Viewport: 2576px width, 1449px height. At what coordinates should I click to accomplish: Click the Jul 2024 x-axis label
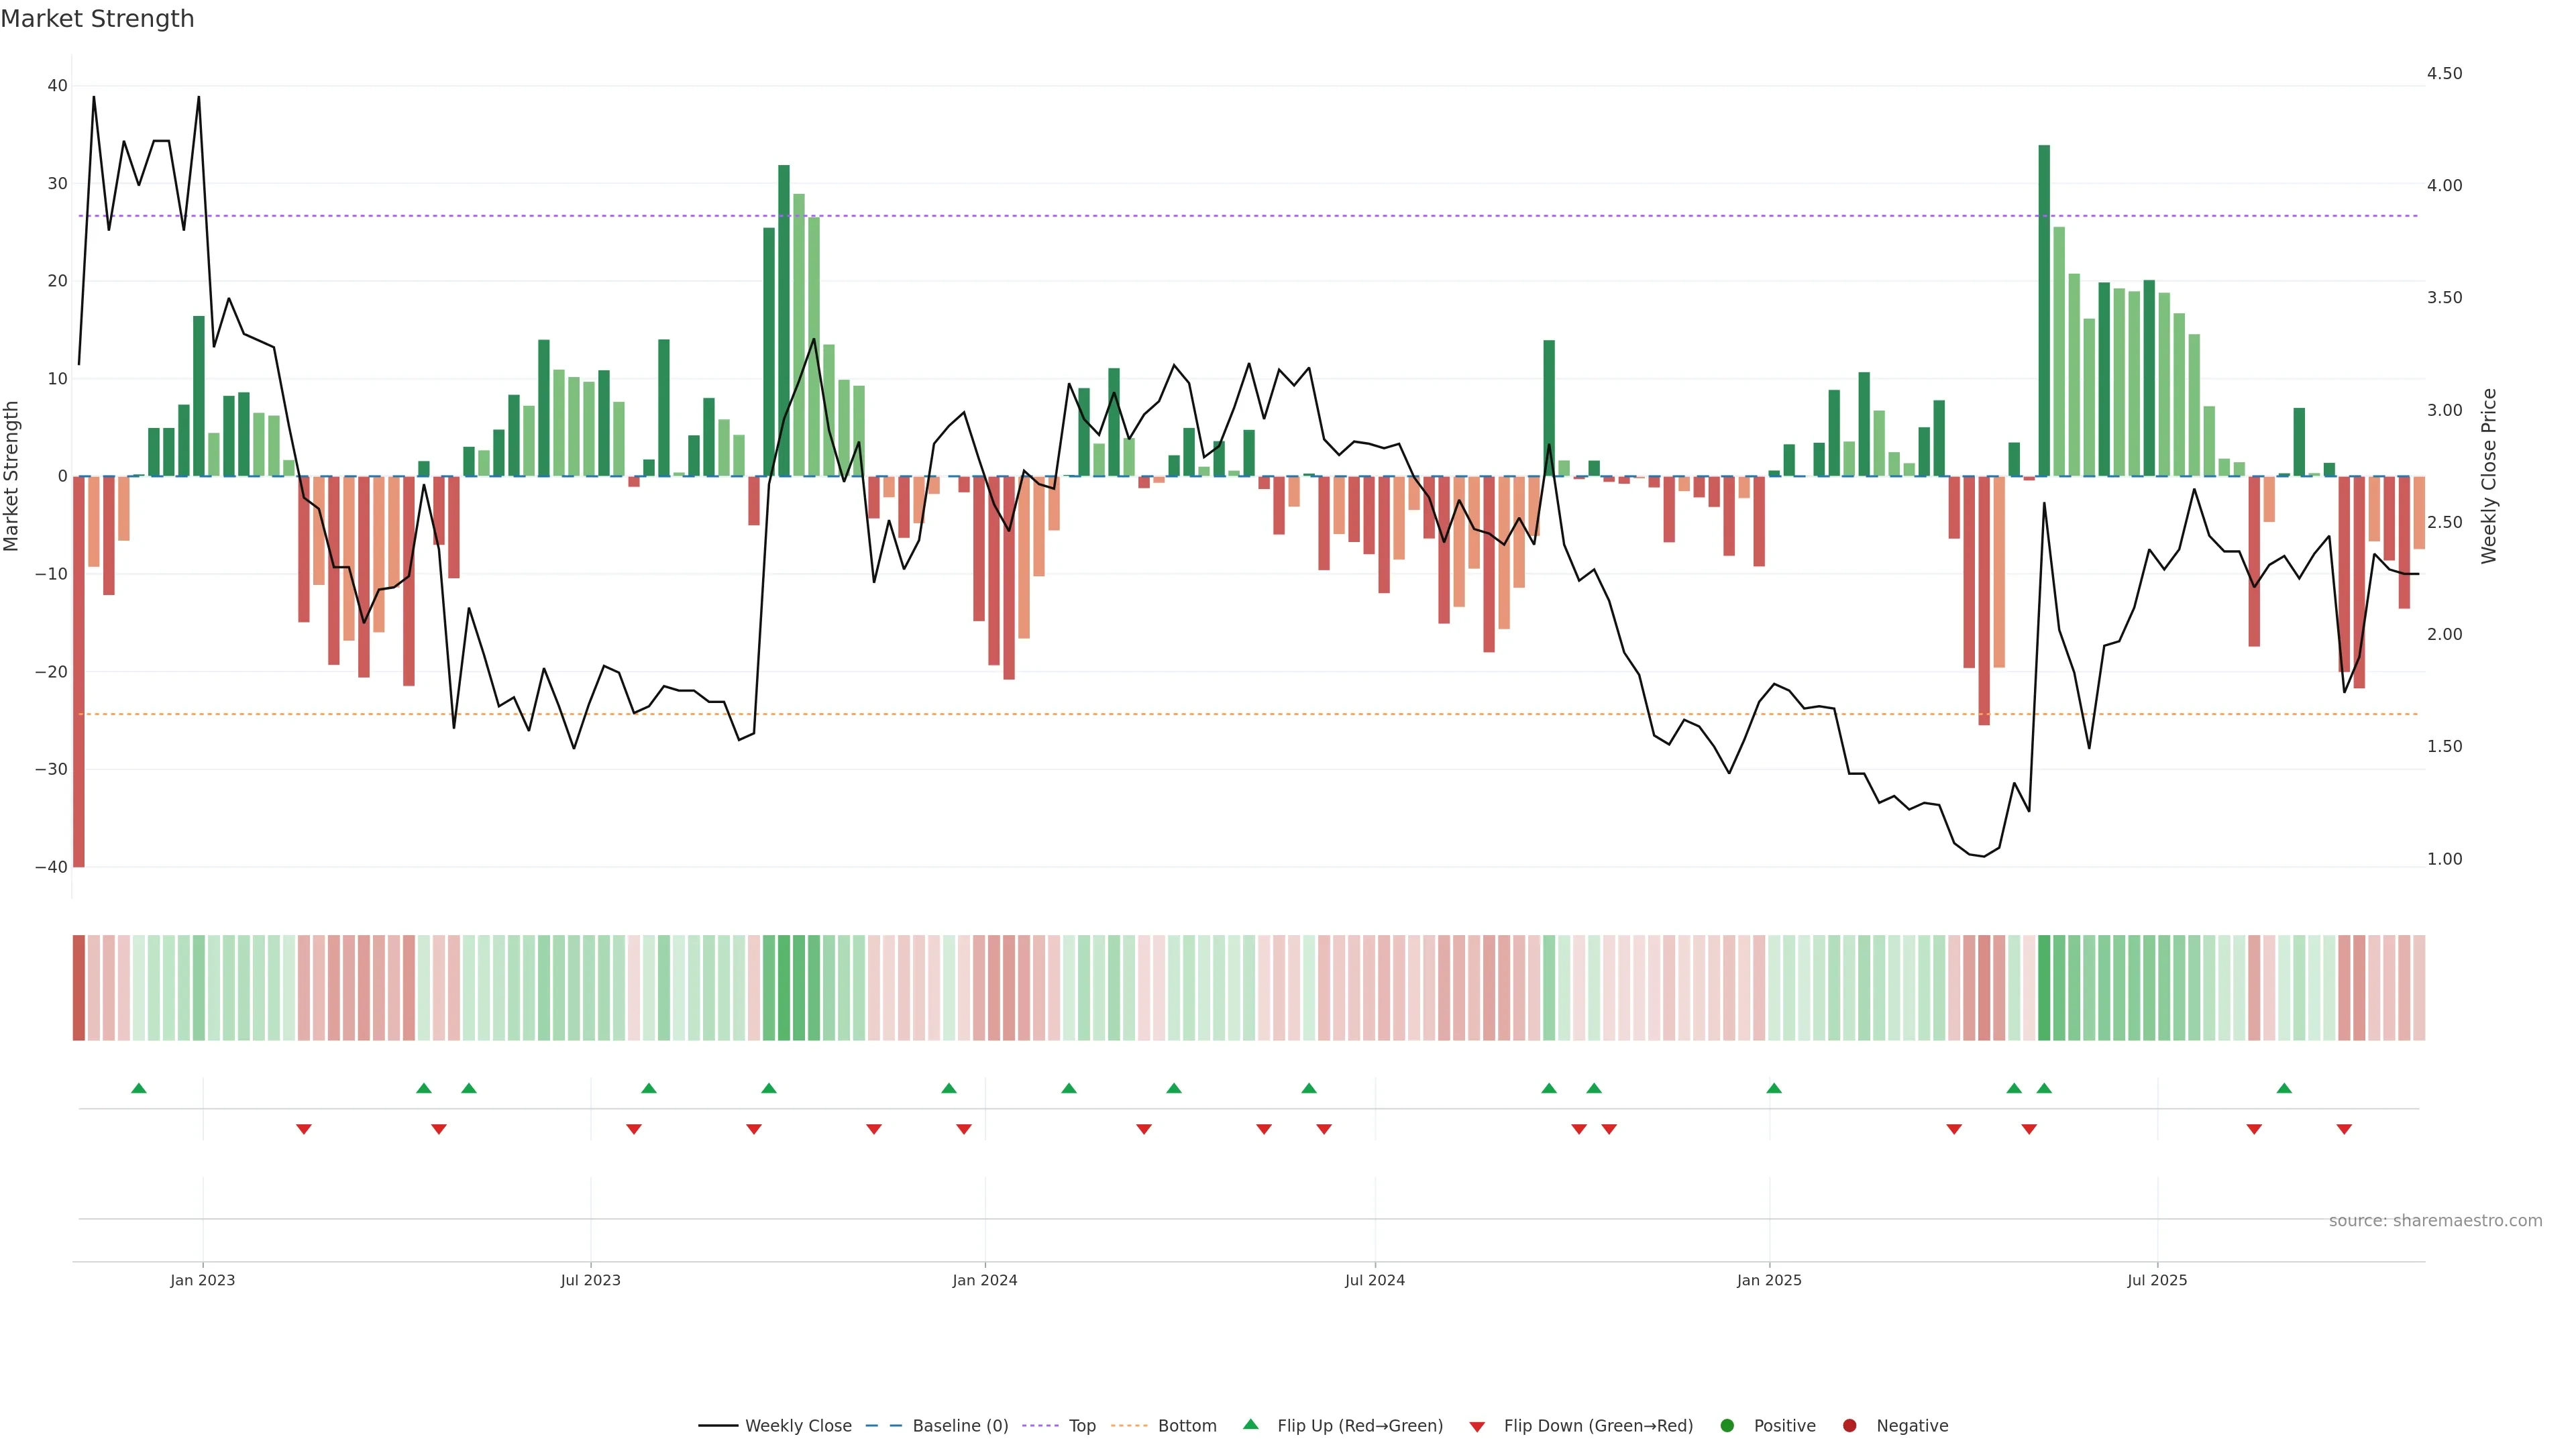point(1374,1280)
